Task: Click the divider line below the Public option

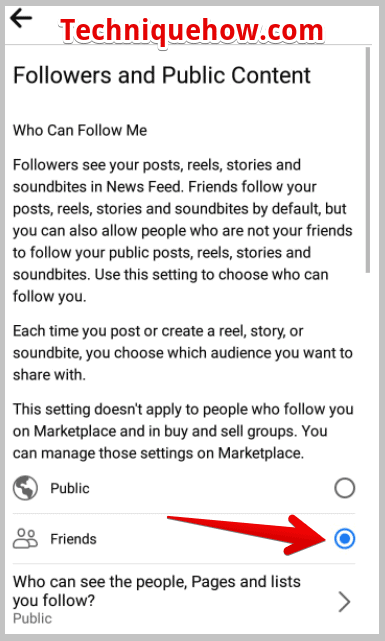Action: pyautogui.click(x=184, y=513)
